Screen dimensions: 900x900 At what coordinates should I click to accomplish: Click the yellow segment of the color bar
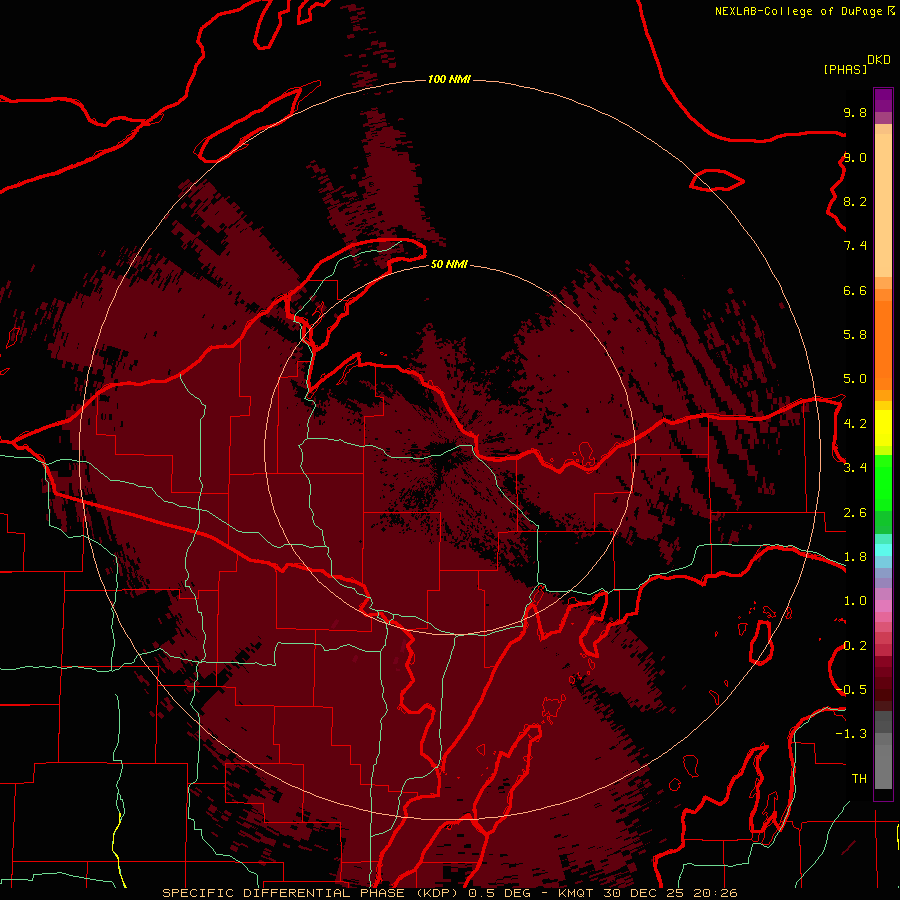point(883,428)
